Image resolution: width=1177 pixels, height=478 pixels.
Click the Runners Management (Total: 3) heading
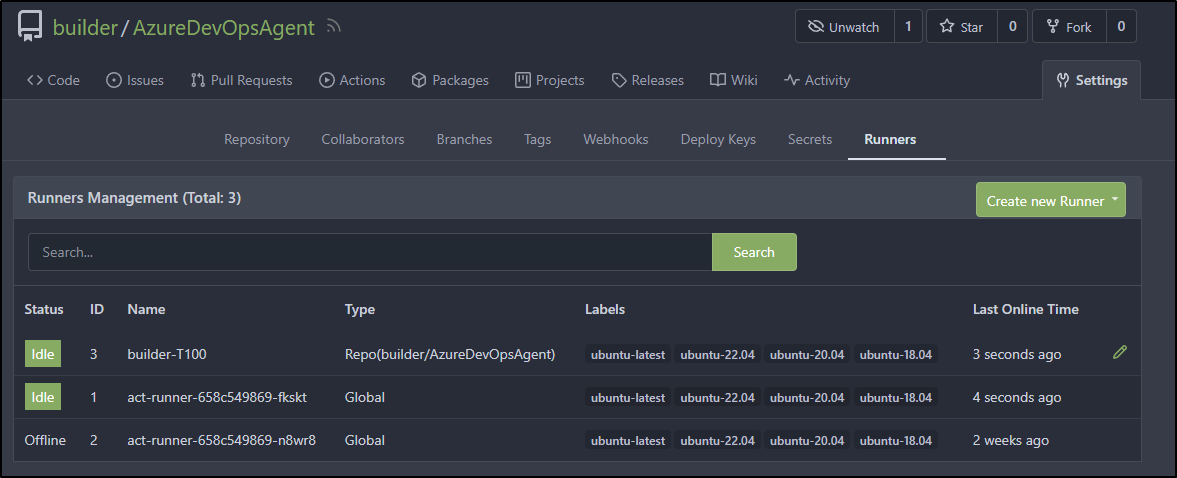pos(134,198)
